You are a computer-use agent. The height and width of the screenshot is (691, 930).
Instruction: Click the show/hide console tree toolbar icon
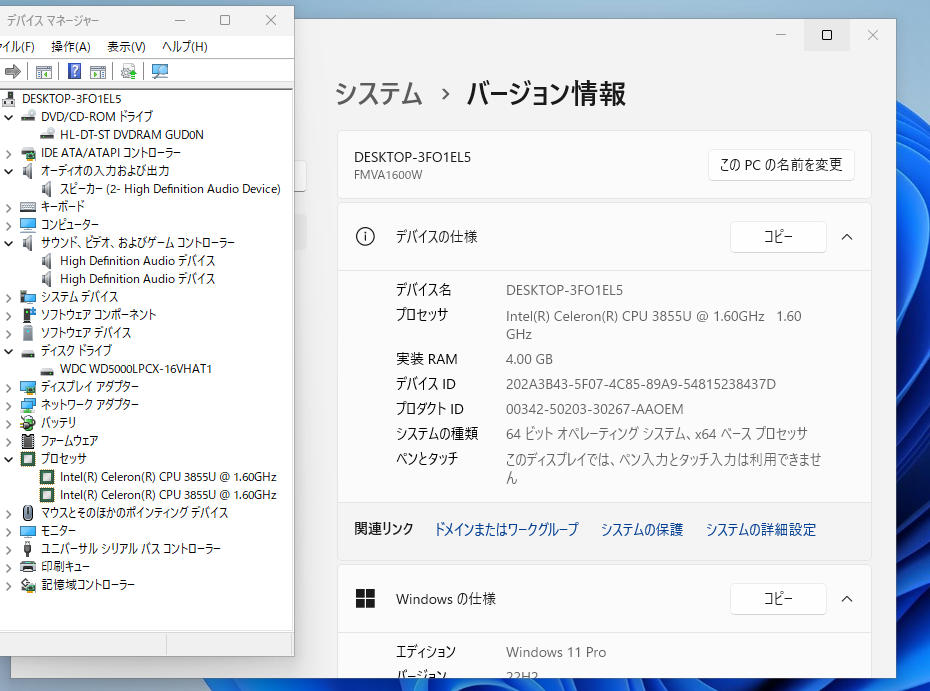(44, 72)
